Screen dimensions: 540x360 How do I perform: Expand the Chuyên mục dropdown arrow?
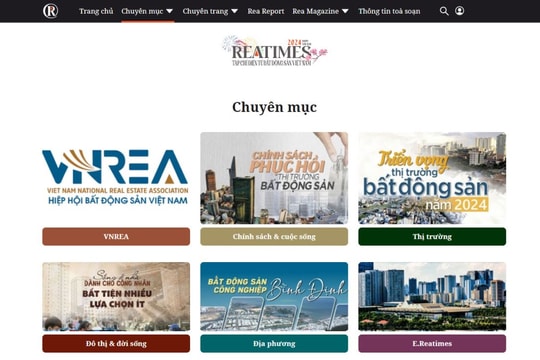(x=169, y=11)
